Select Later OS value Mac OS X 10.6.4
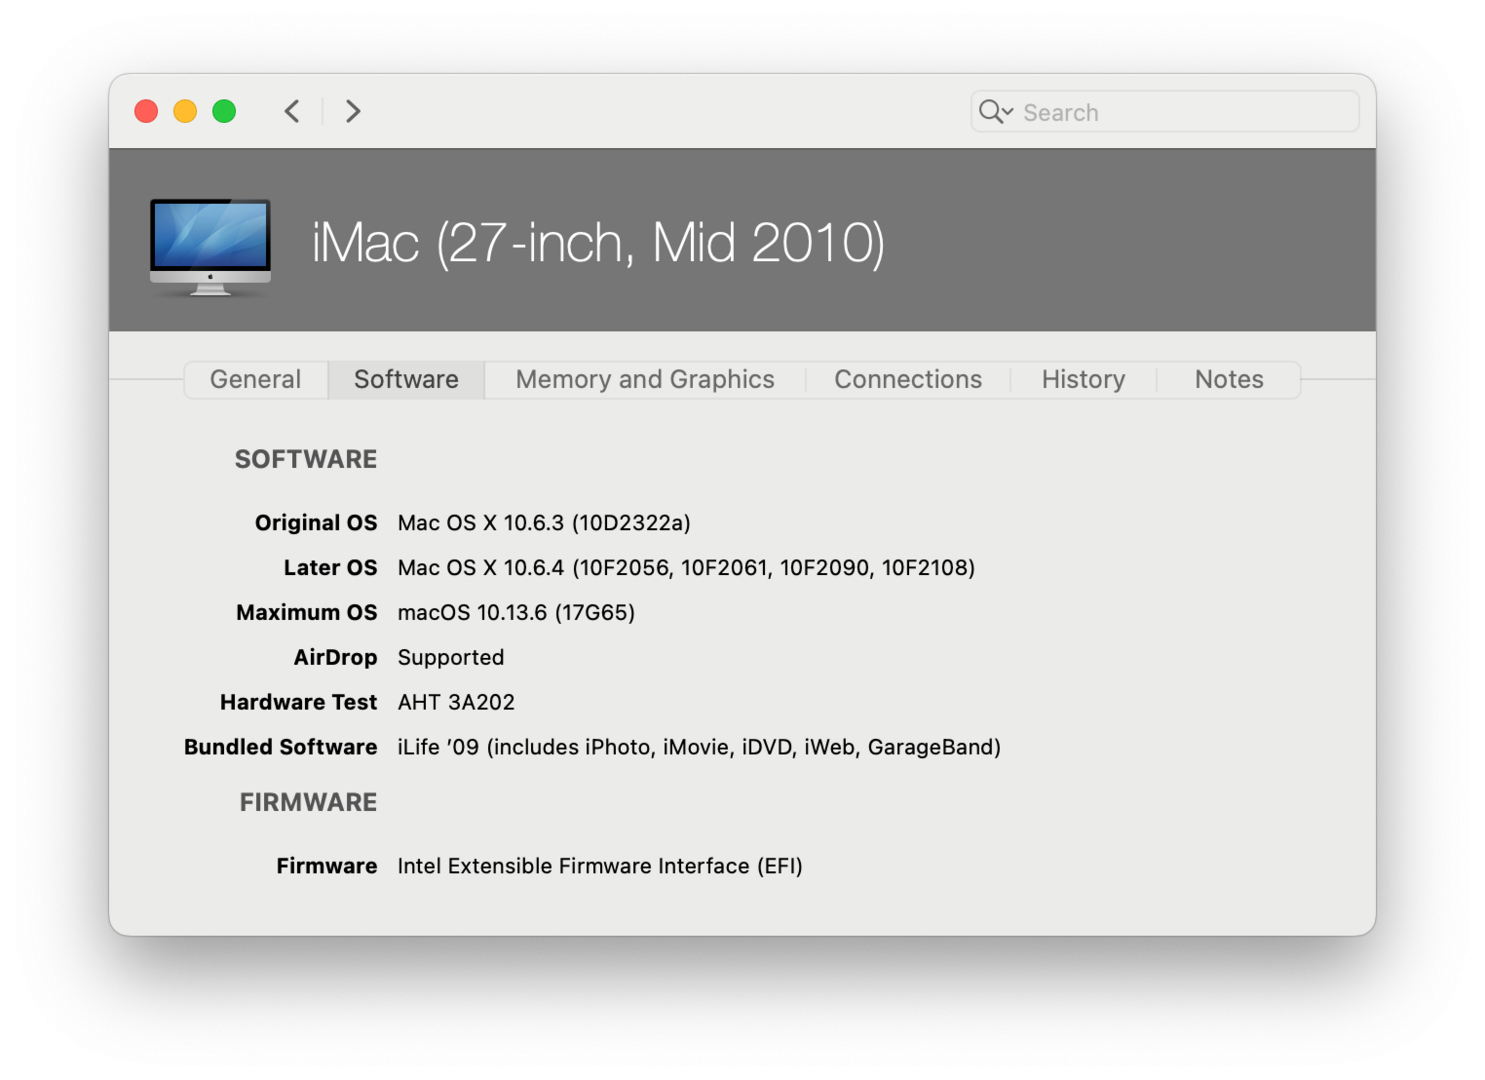Screen dimensions: 1485x1080 [x=686, y=568]
